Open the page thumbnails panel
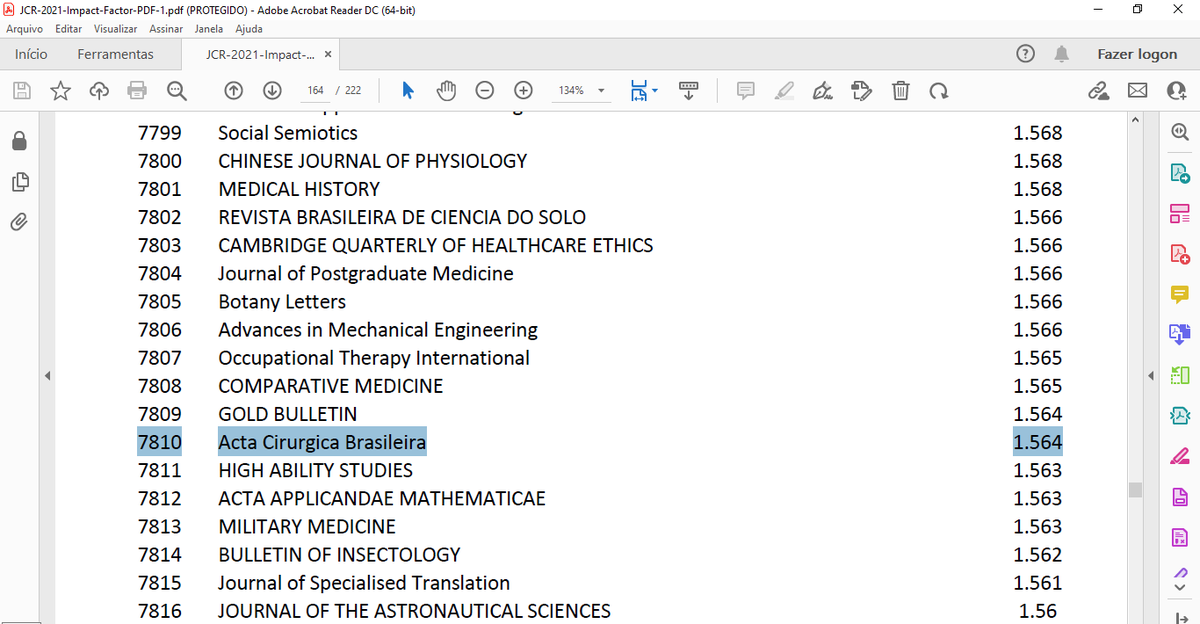Screen dimensions: 1200x624 click(19, 181)
